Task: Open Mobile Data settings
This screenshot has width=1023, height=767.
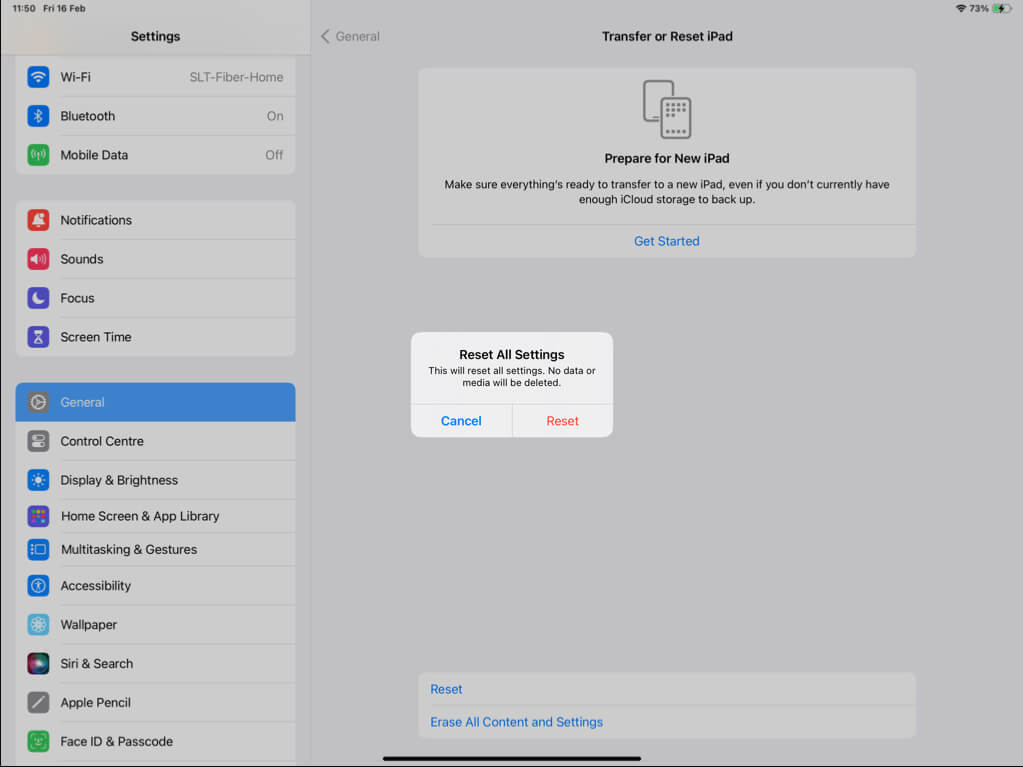Action: [x=155, y=155]
